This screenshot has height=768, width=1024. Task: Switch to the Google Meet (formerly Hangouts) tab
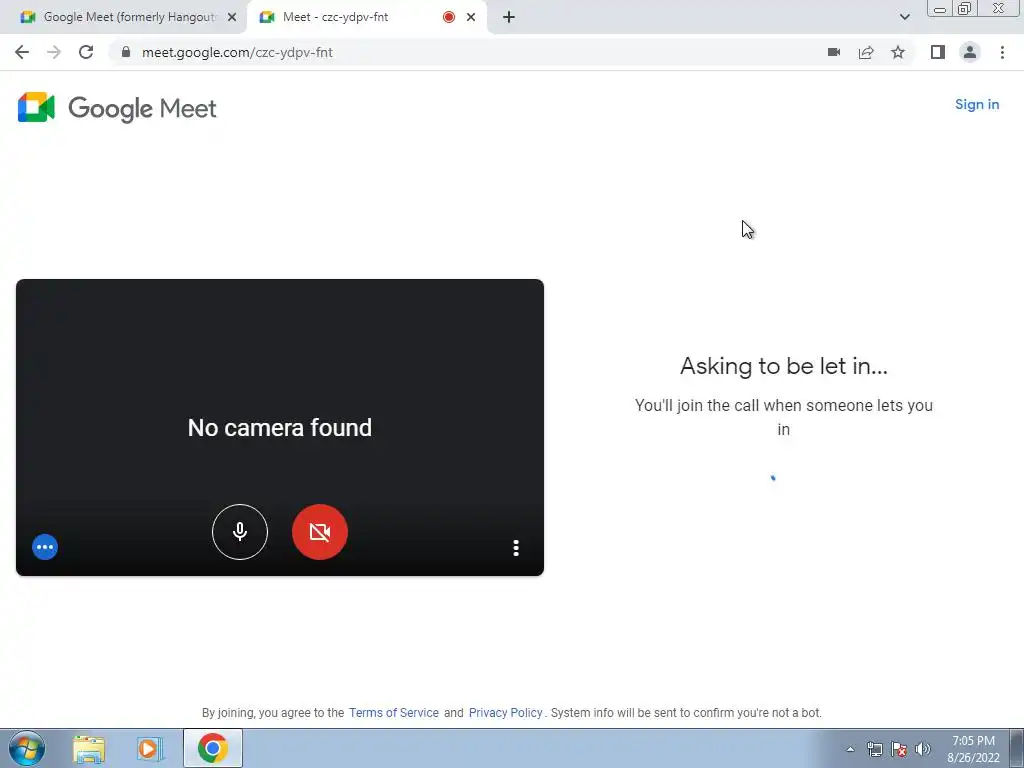121,17
